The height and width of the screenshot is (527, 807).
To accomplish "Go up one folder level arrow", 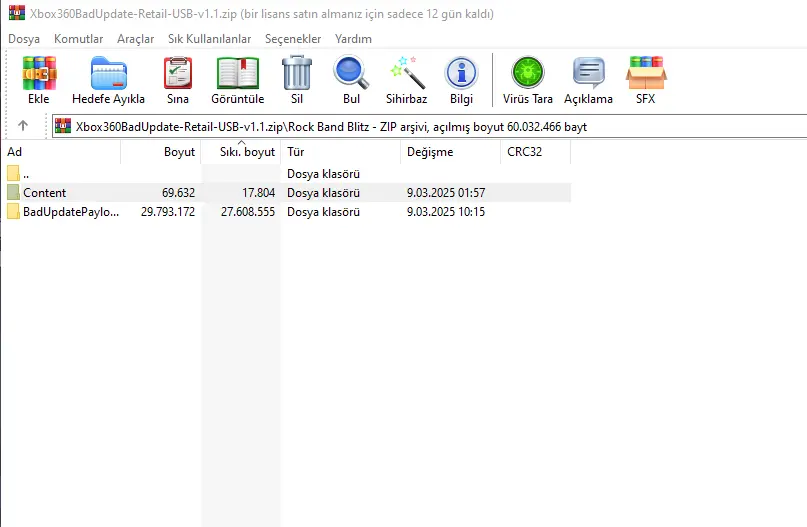I will tap(23, 126).
